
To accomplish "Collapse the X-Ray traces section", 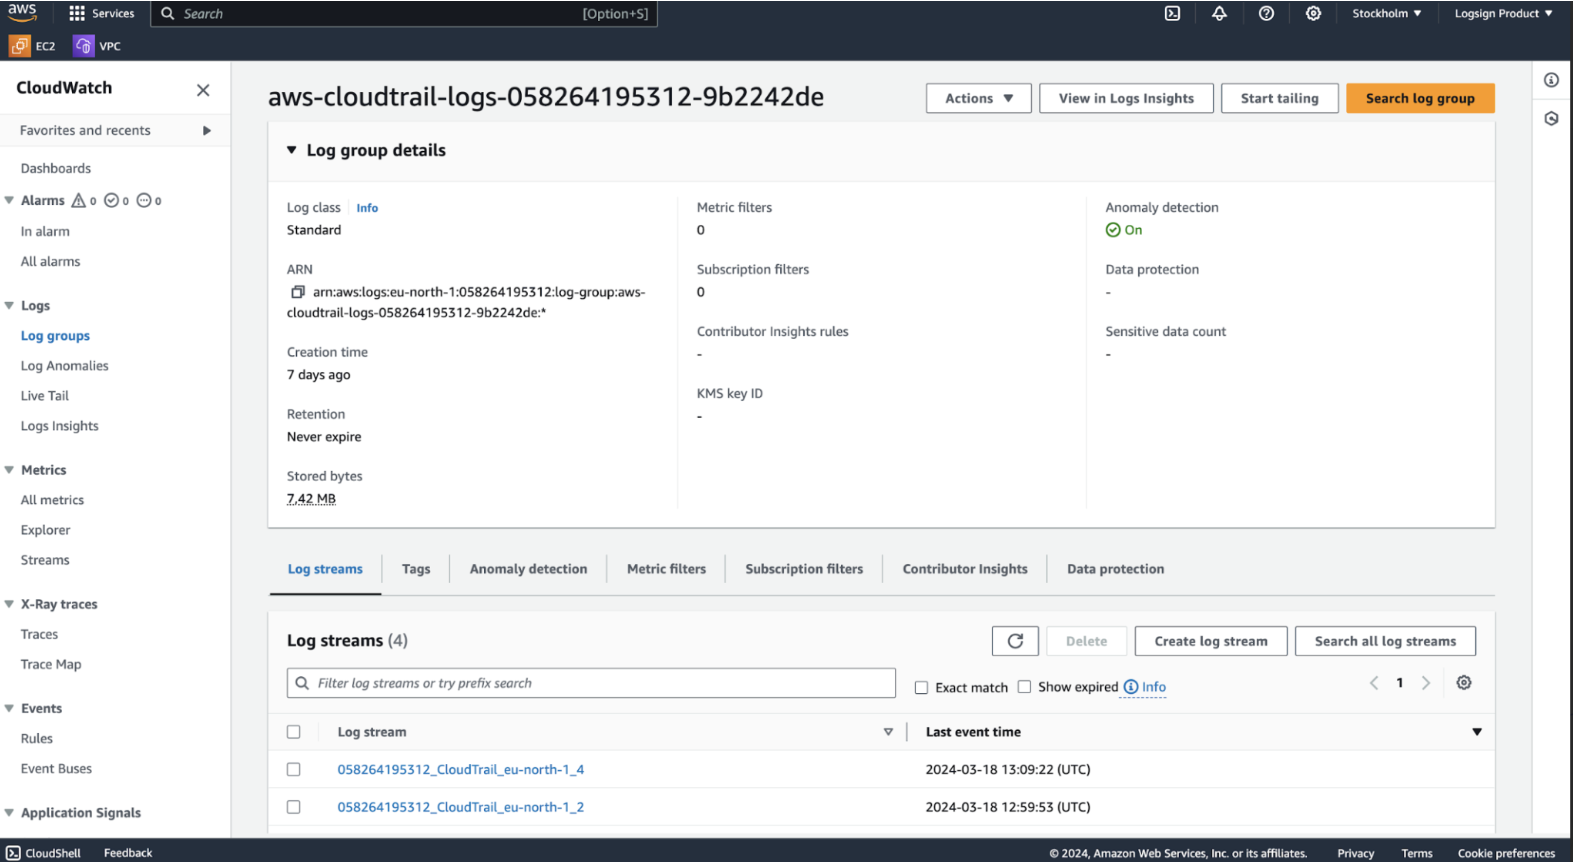I will 9,604.
